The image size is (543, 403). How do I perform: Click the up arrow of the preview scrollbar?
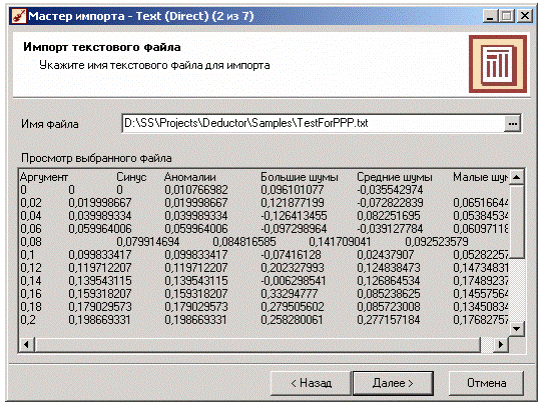516,177
